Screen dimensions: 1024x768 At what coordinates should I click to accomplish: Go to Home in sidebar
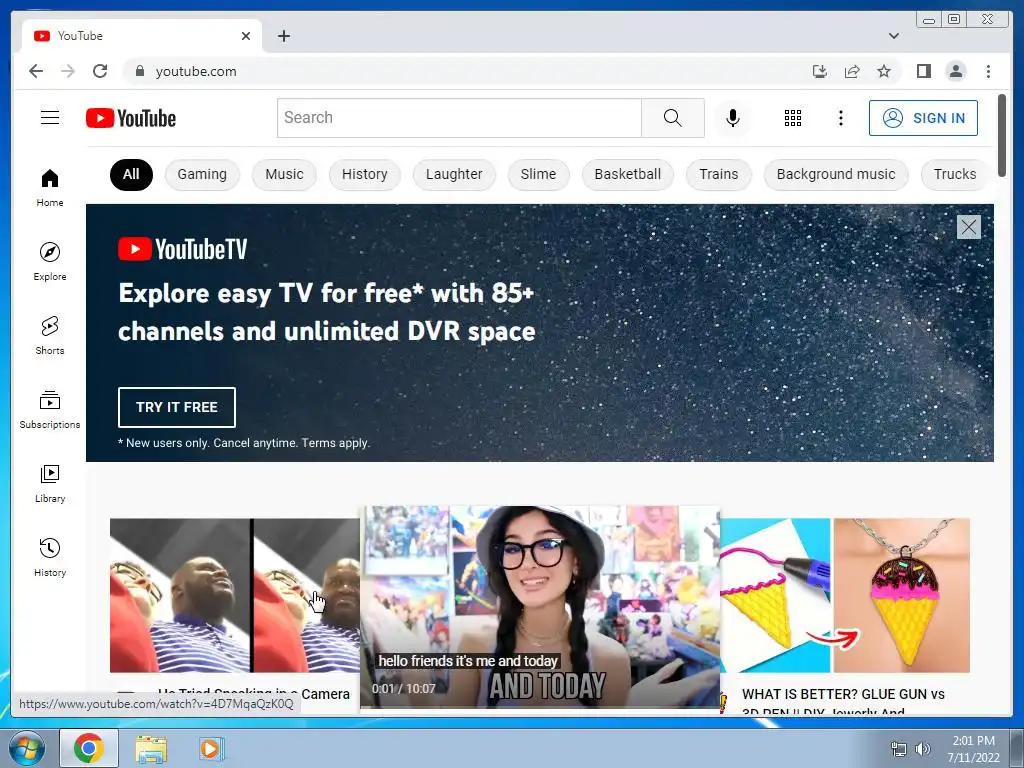coord(50,188)
